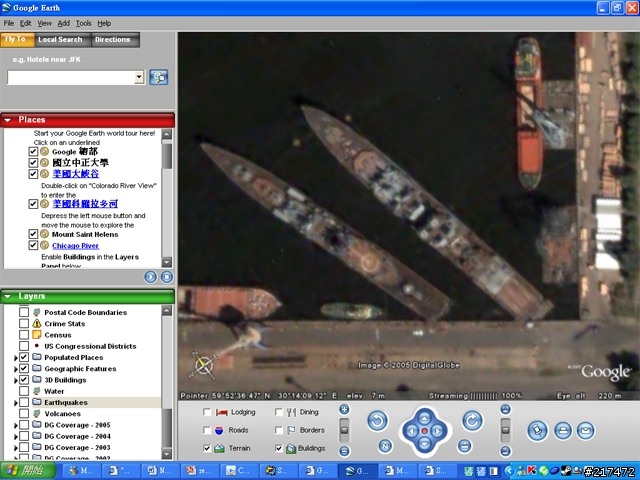Check Postal Code Boundaries layer
The image size is (640, 480).
click(24, 312)
